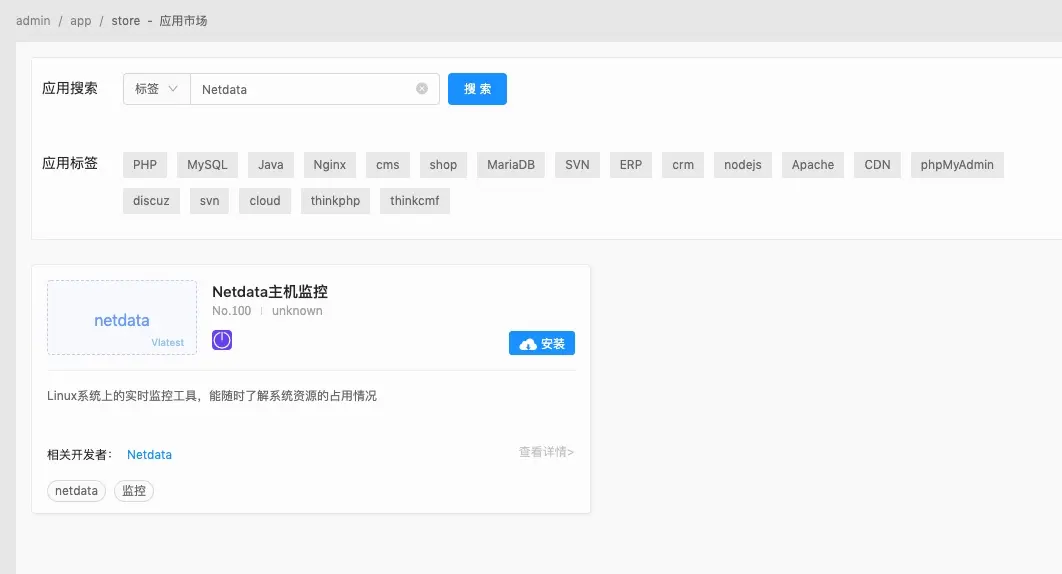1062x574 pixels.
Task: Filter by the MySQL tag
Action: (207, 165)
